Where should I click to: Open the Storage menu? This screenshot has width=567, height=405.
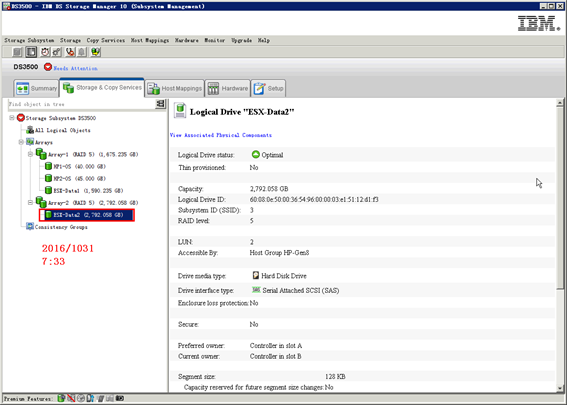pyautogui.click(x=71, y=40)
